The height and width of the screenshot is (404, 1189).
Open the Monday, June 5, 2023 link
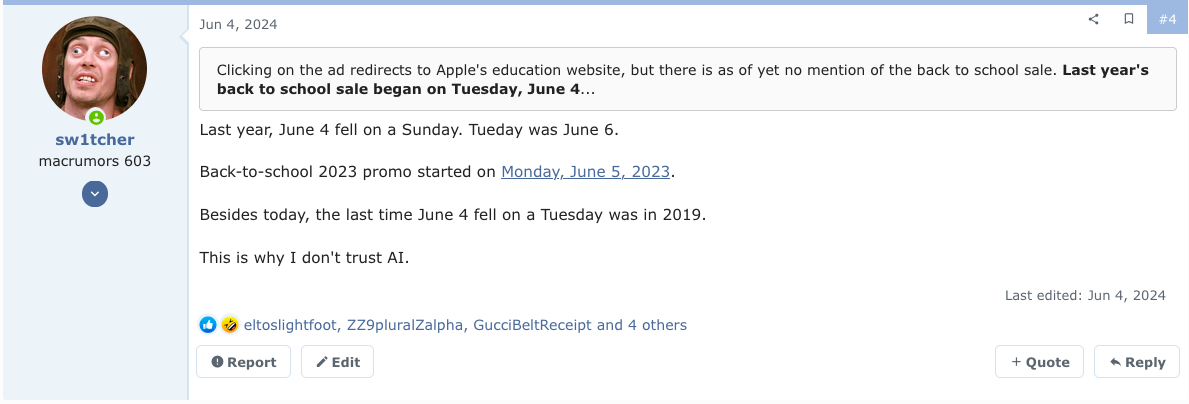(x=585, y=171)
